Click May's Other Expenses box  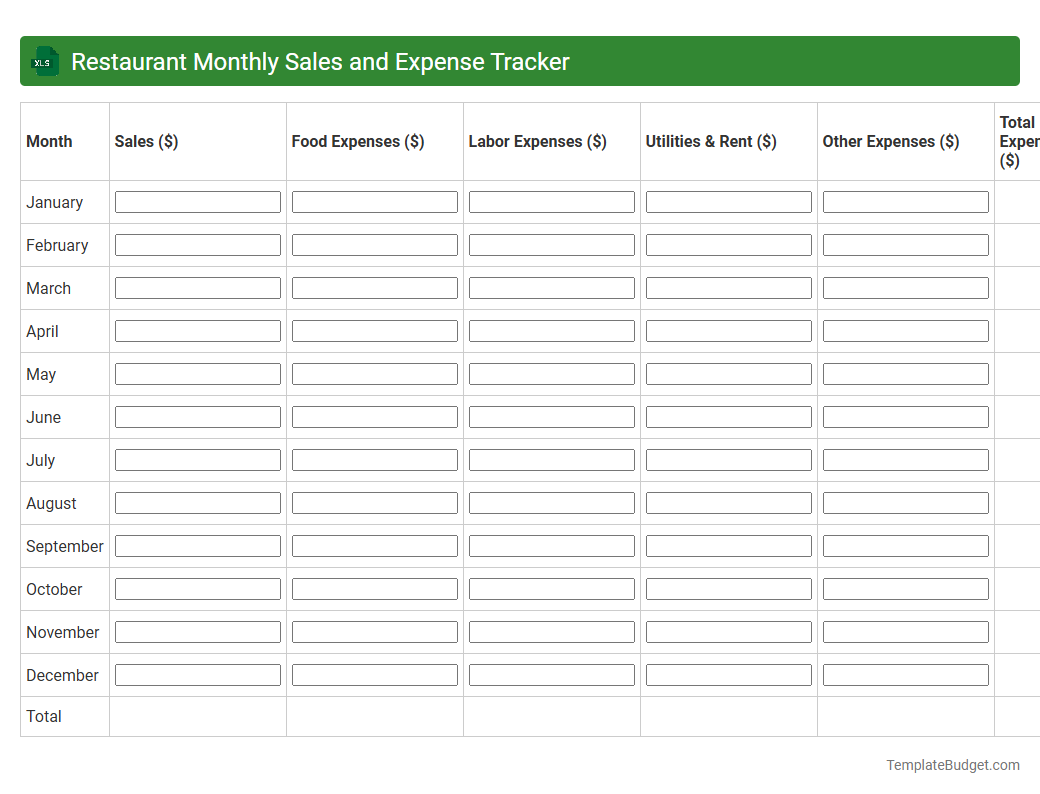905,373
